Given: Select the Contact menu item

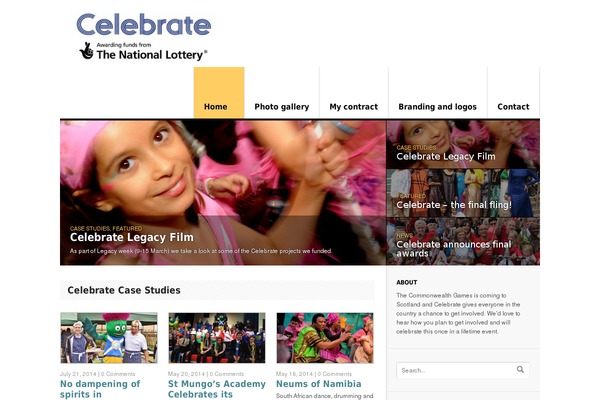Looking at the screenshot, I should [513, 107].
